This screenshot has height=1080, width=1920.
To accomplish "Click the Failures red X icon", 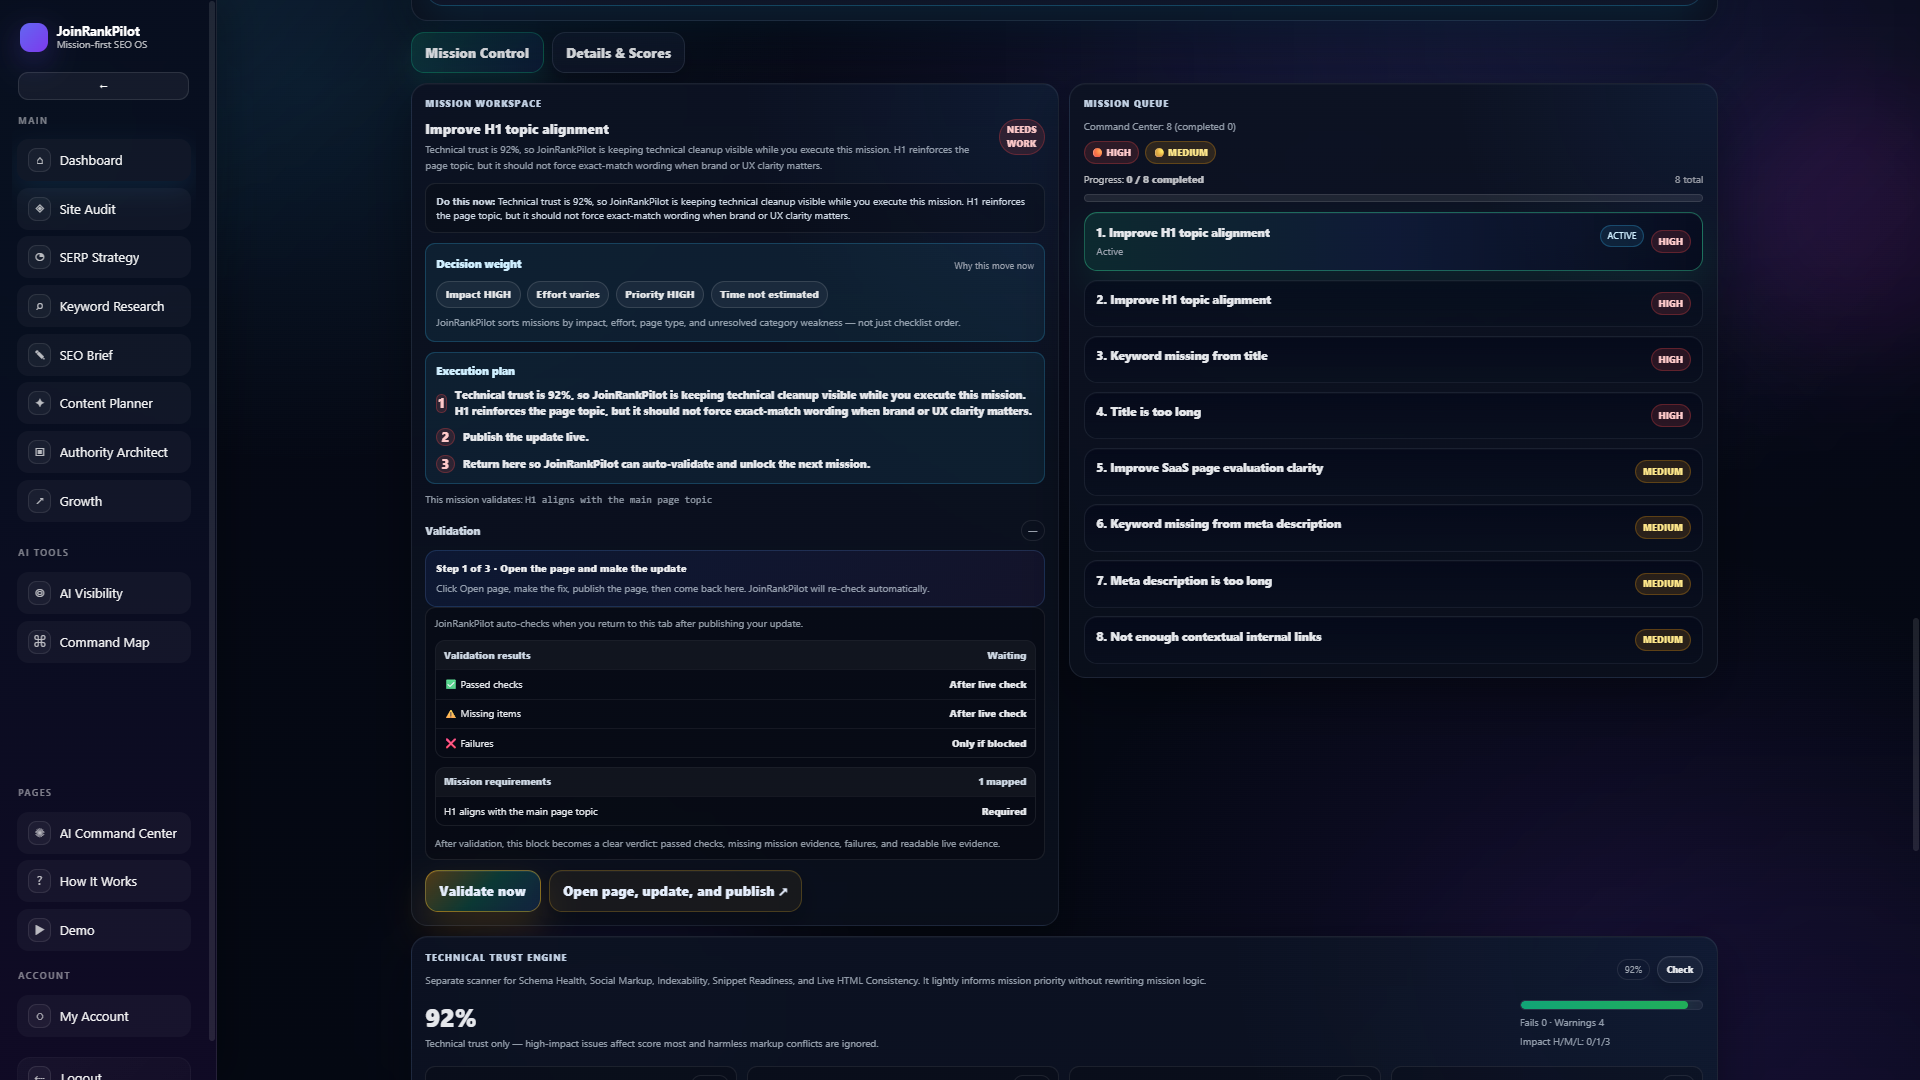I will [x=451, y=744].
